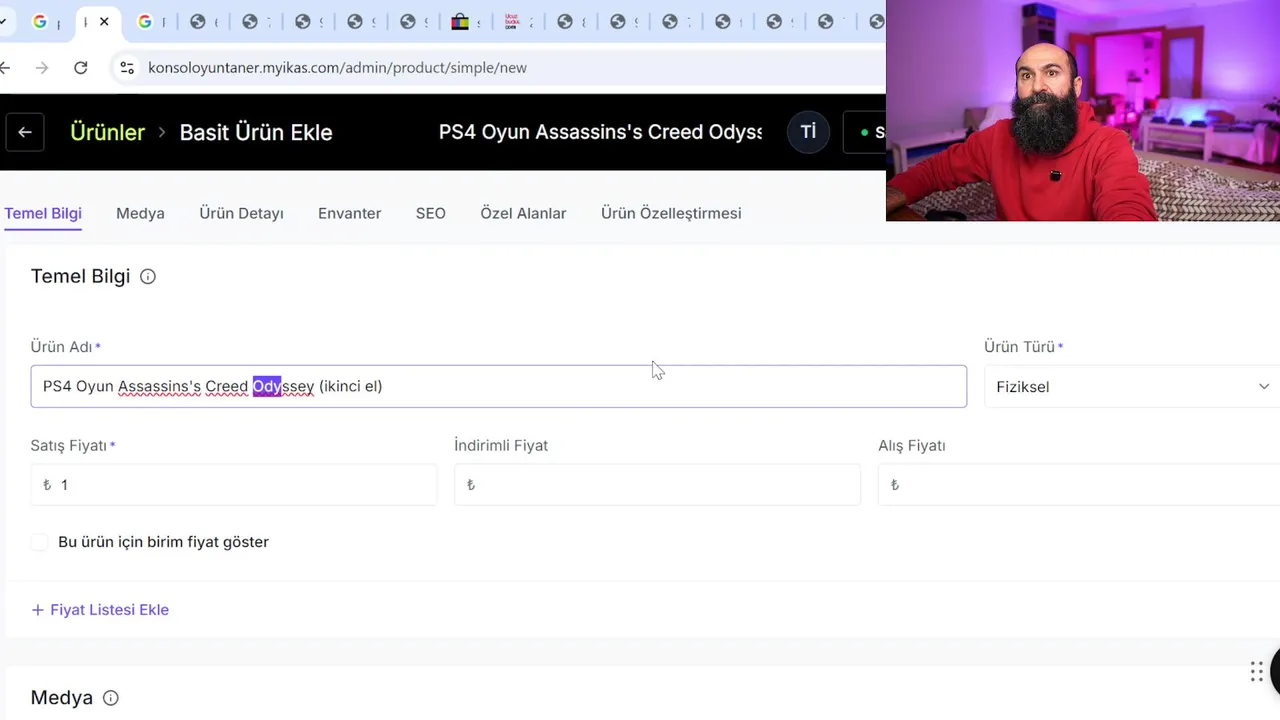Focus the Satış Fiyatı price field
The height and width of the screenshot is (720, 1280).
(234, 485)
